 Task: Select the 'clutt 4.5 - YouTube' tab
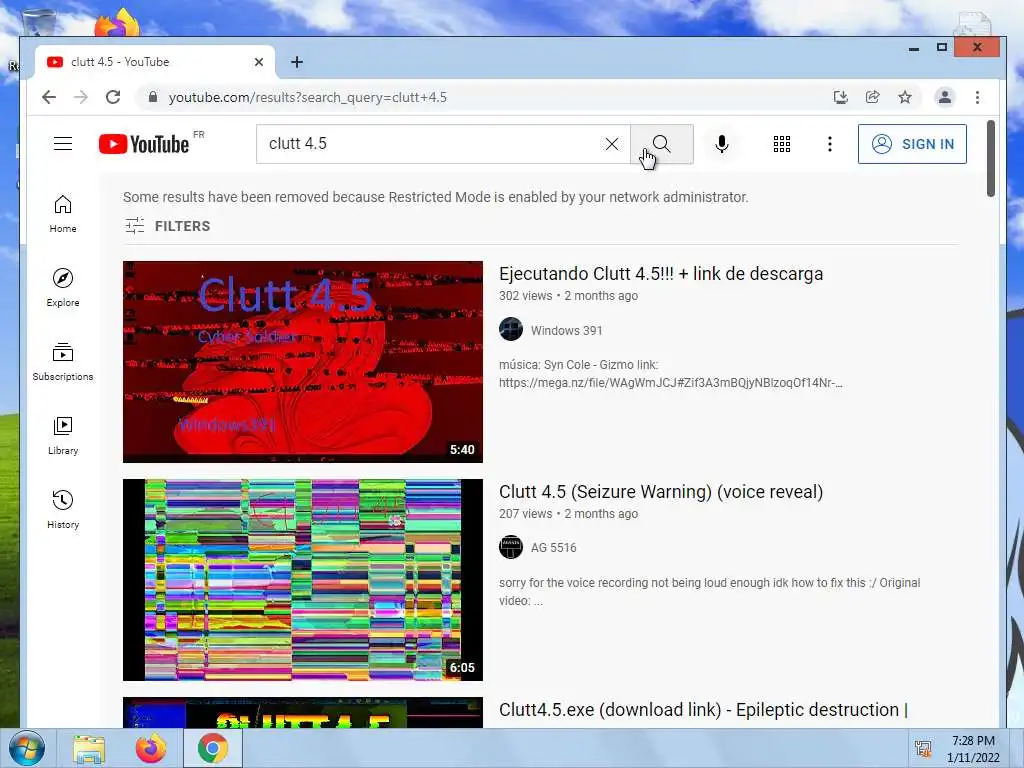pos(154,62)
